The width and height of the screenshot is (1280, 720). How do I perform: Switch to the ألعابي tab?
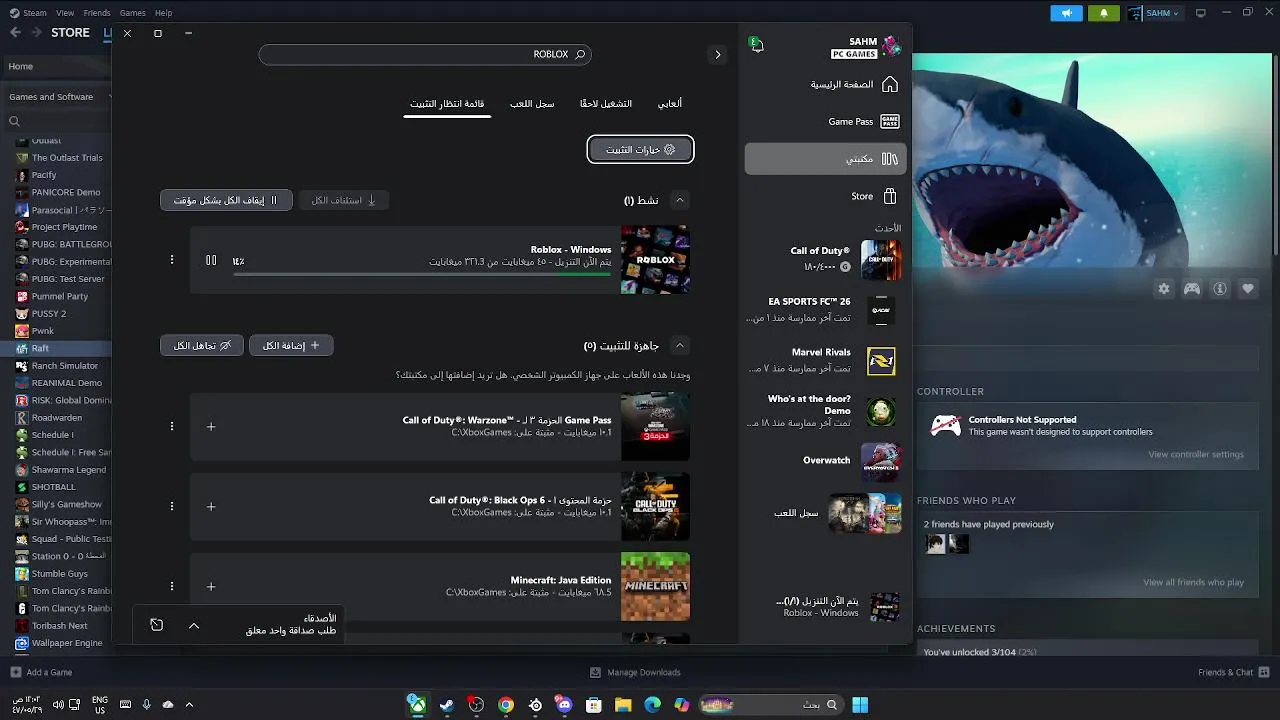pos(670,104)
